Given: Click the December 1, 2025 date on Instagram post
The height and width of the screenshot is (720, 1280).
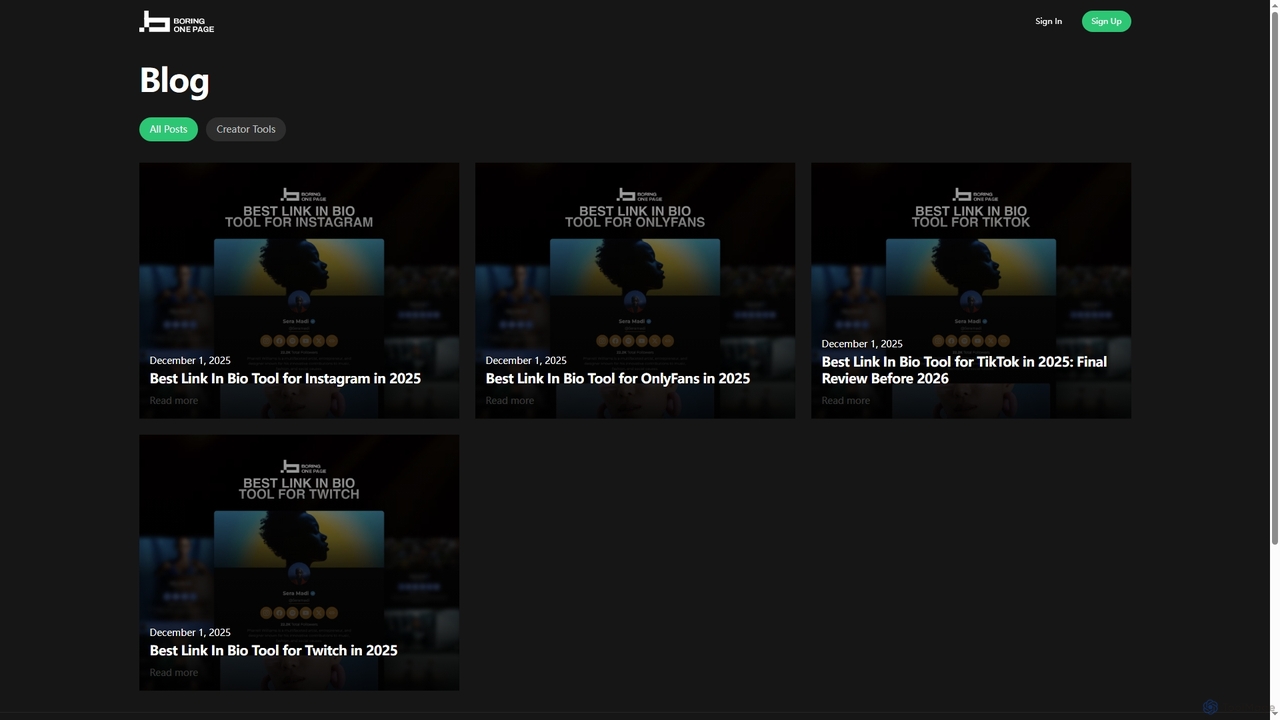Looking at the screenshot, I should [190, 360].
